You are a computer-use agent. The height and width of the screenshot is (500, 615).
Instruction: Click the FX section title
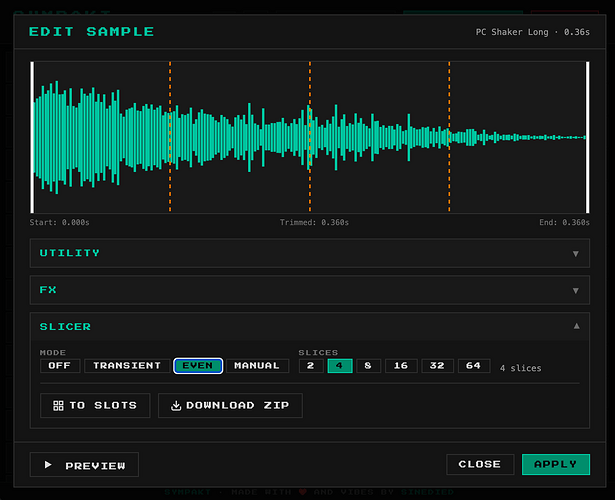tap(48, 290)
